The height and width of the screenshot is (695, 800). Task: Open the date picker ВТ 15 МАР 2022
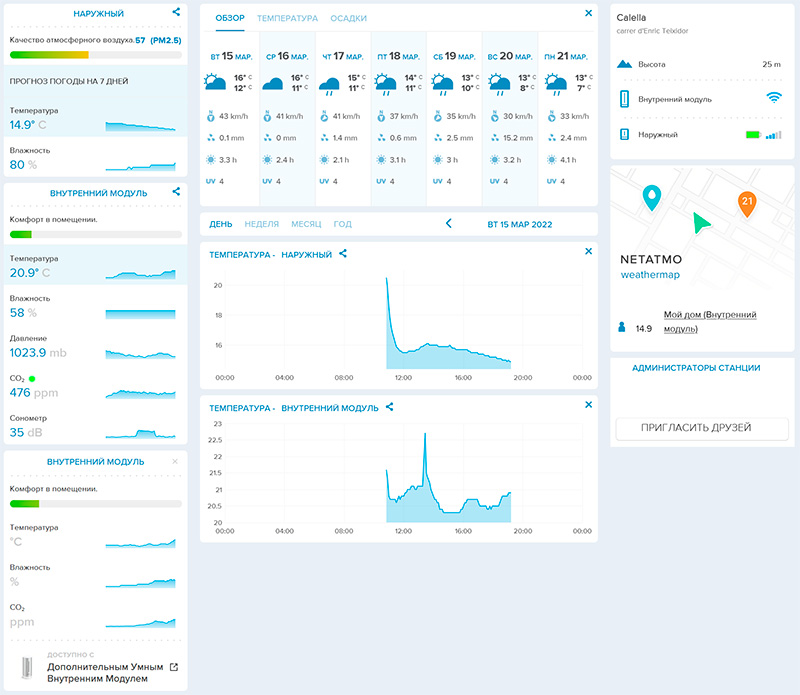519,224
